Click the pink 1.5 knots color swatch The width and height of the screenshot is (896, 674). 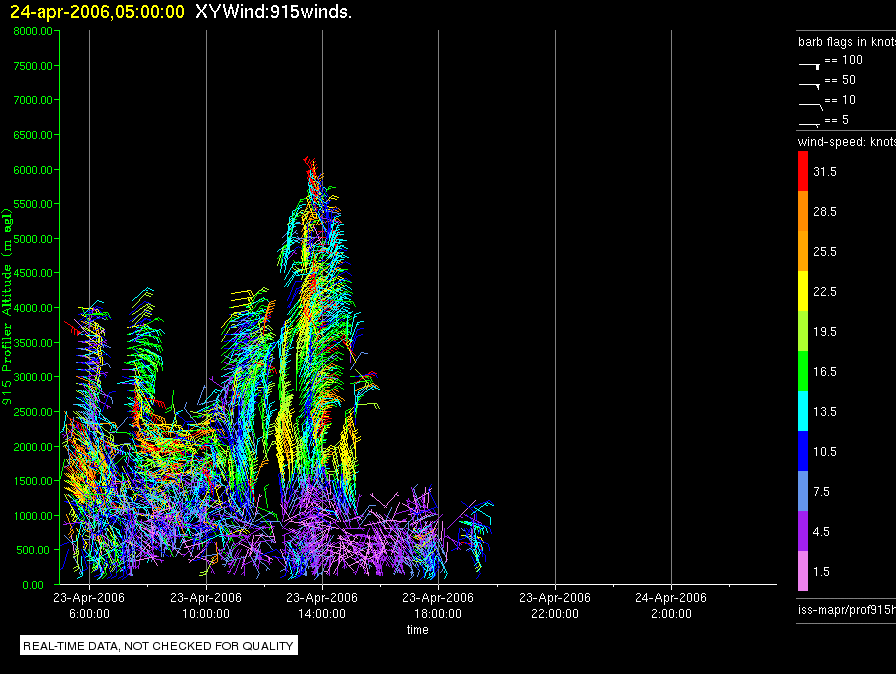pyautogui.click(x=802, y=571)
